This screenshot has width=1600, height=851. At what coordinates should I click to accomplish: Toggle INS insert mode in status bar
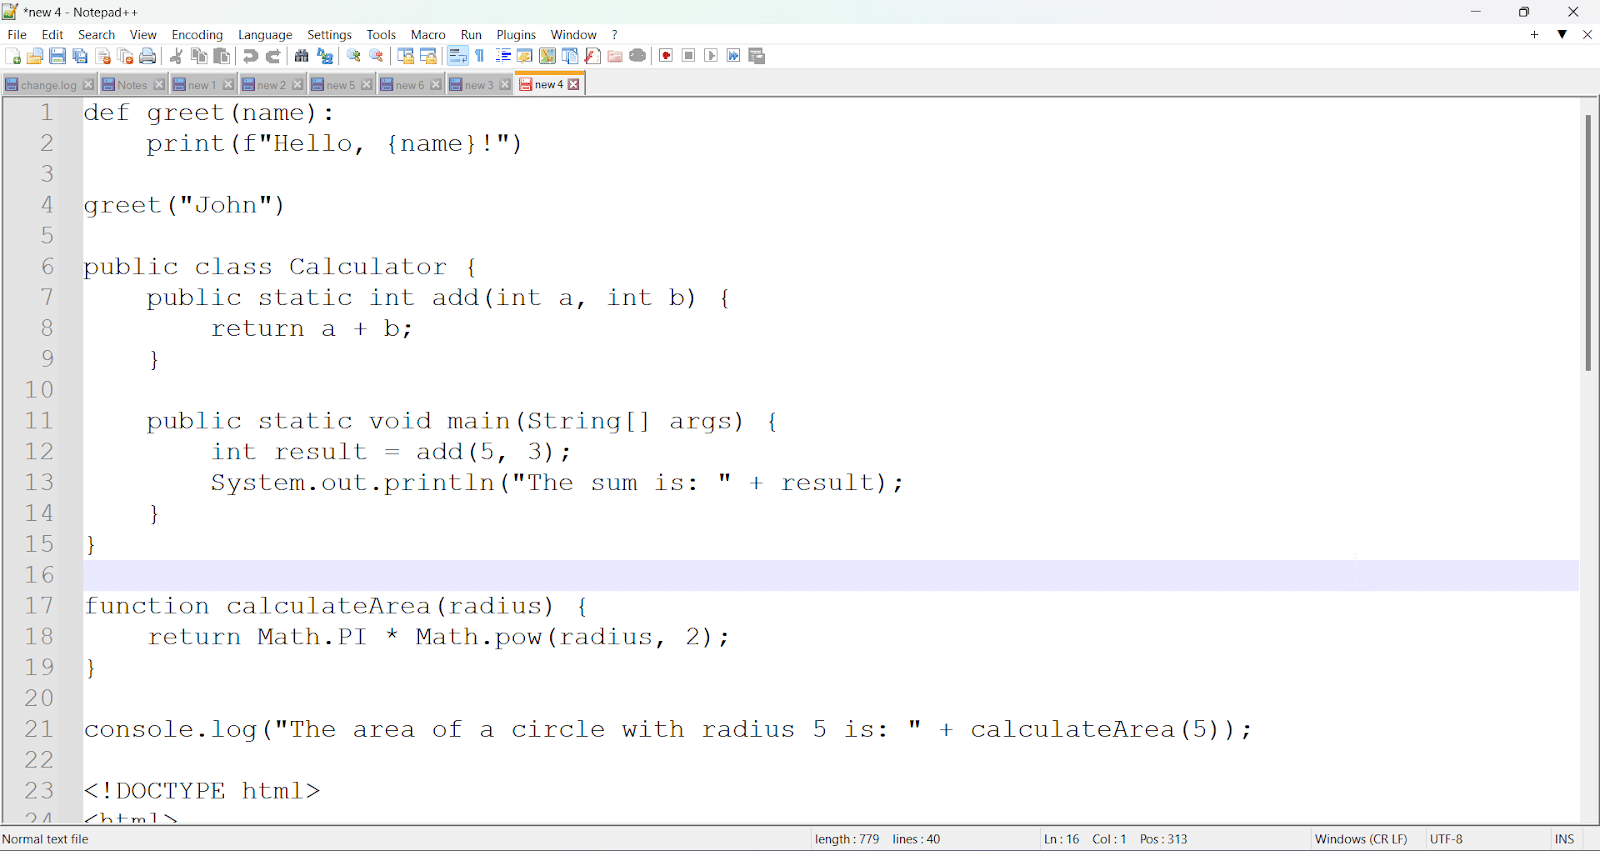(1565, 839)
